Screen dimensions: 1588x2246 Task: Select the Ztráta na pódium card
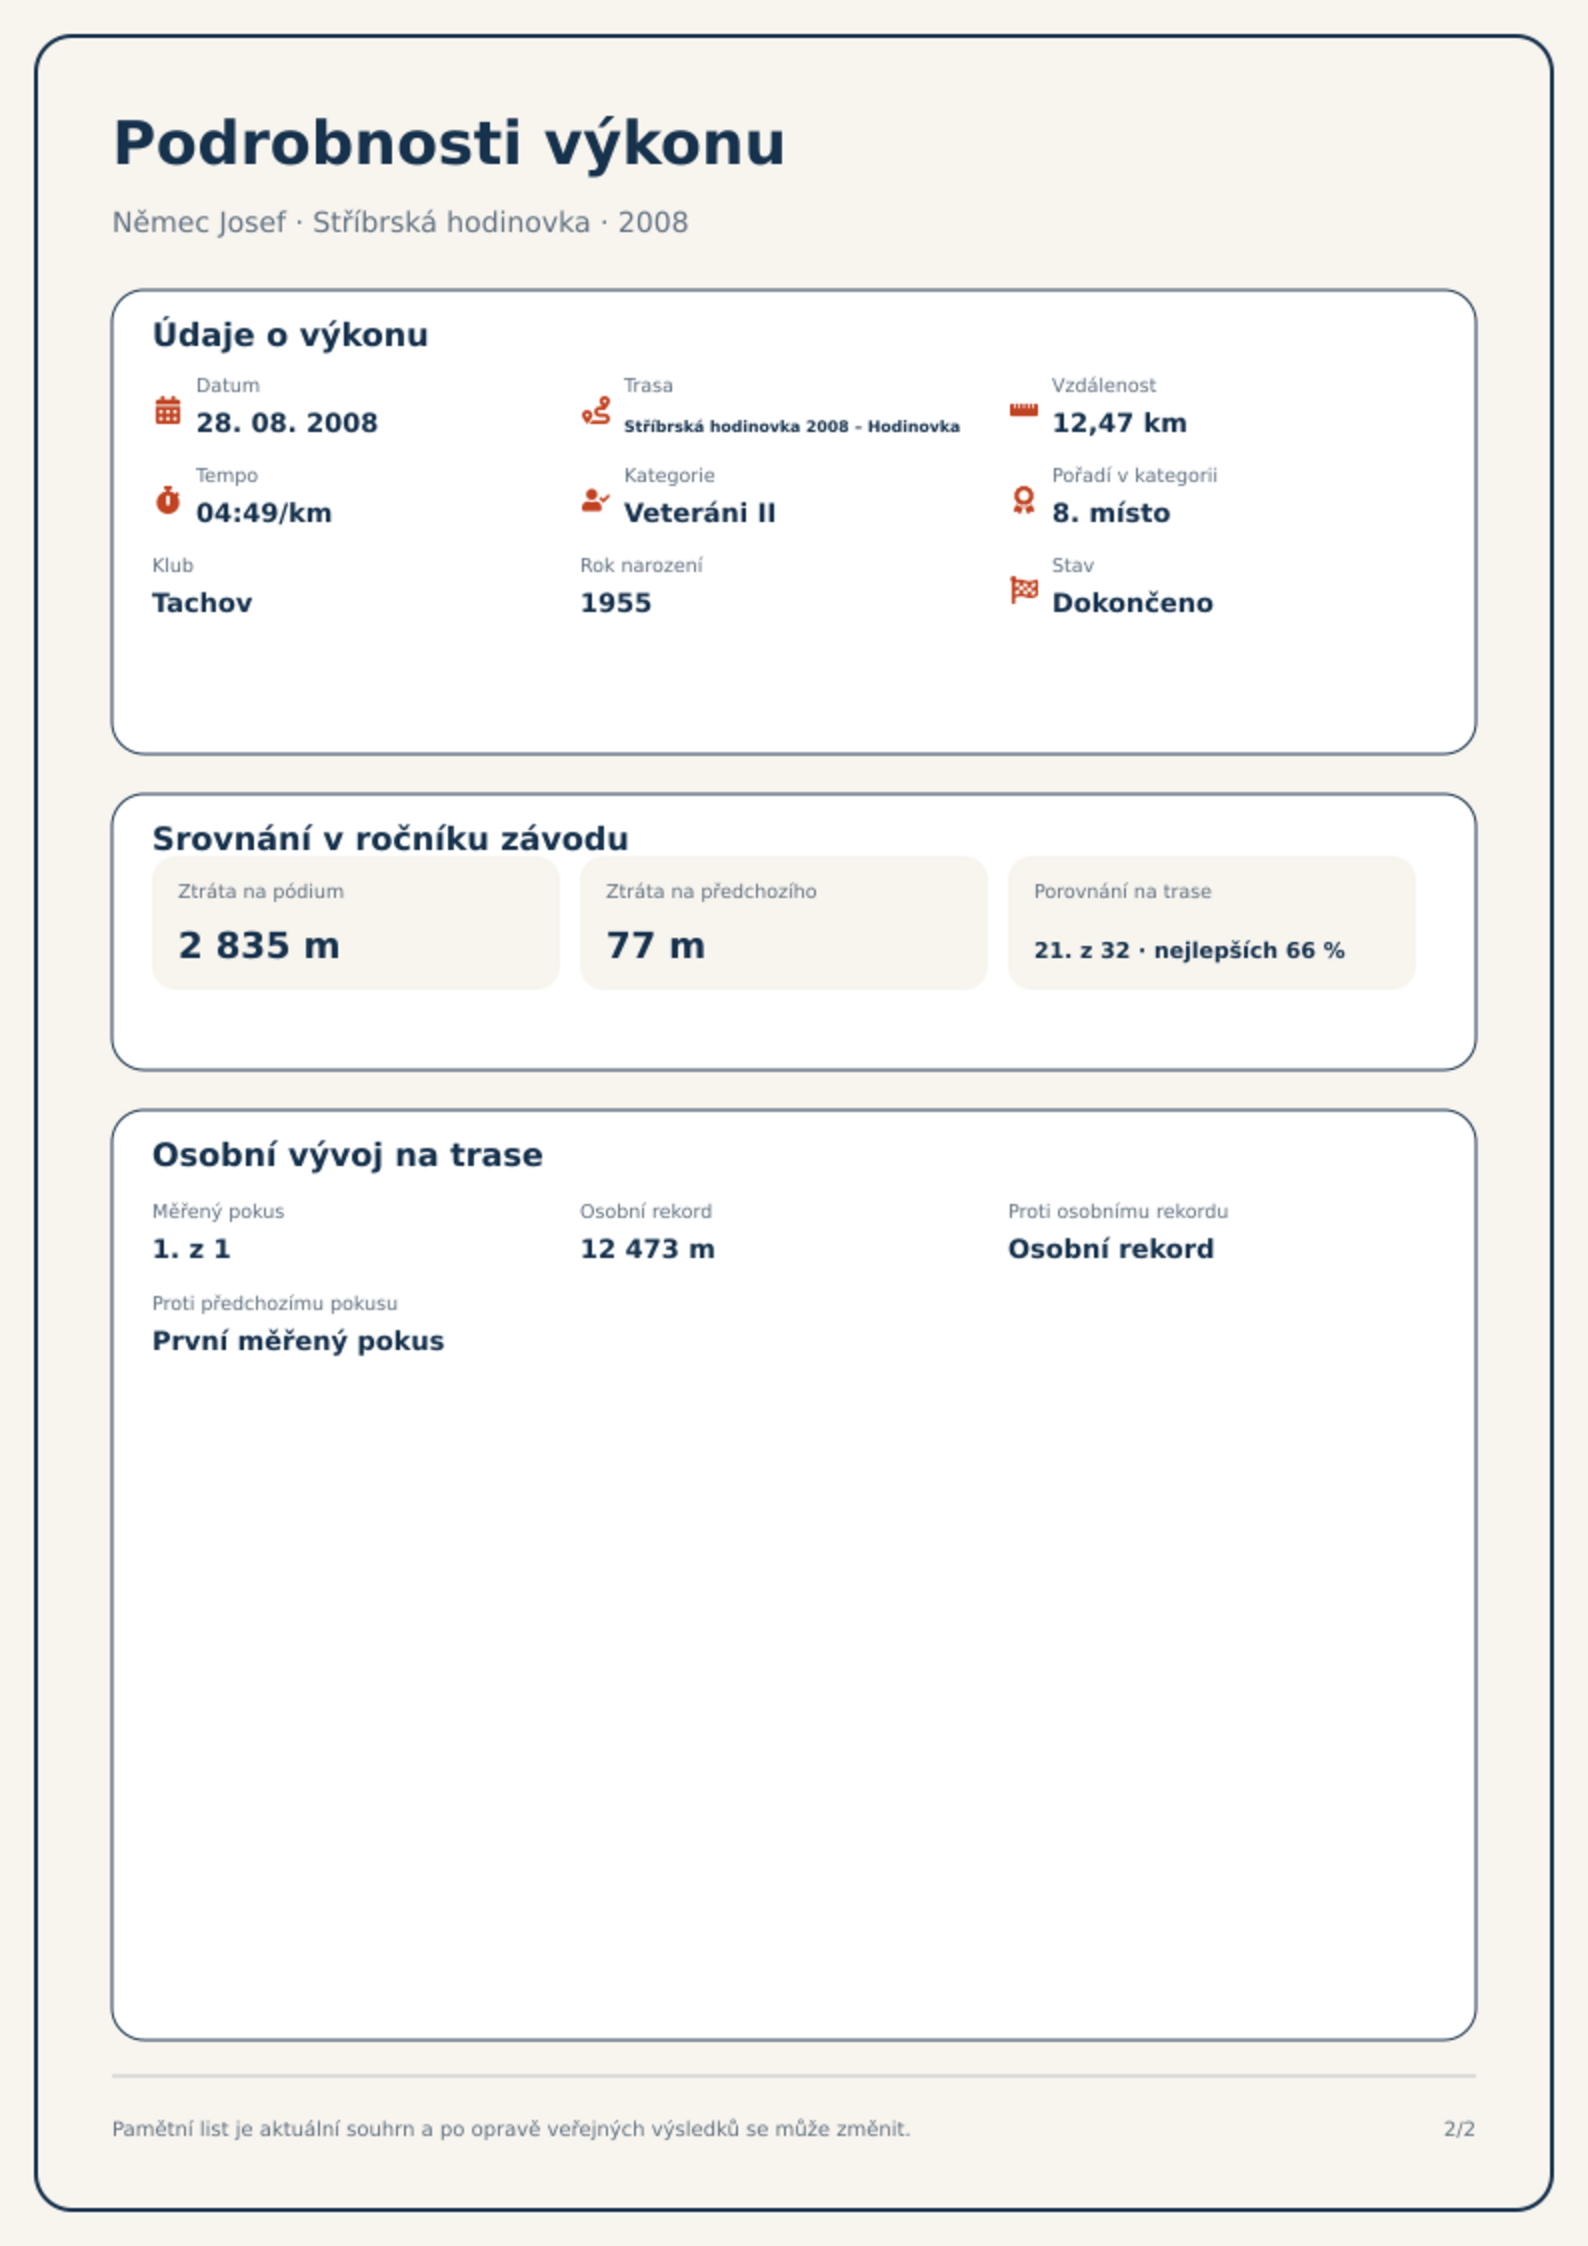[x=355, y=922]
